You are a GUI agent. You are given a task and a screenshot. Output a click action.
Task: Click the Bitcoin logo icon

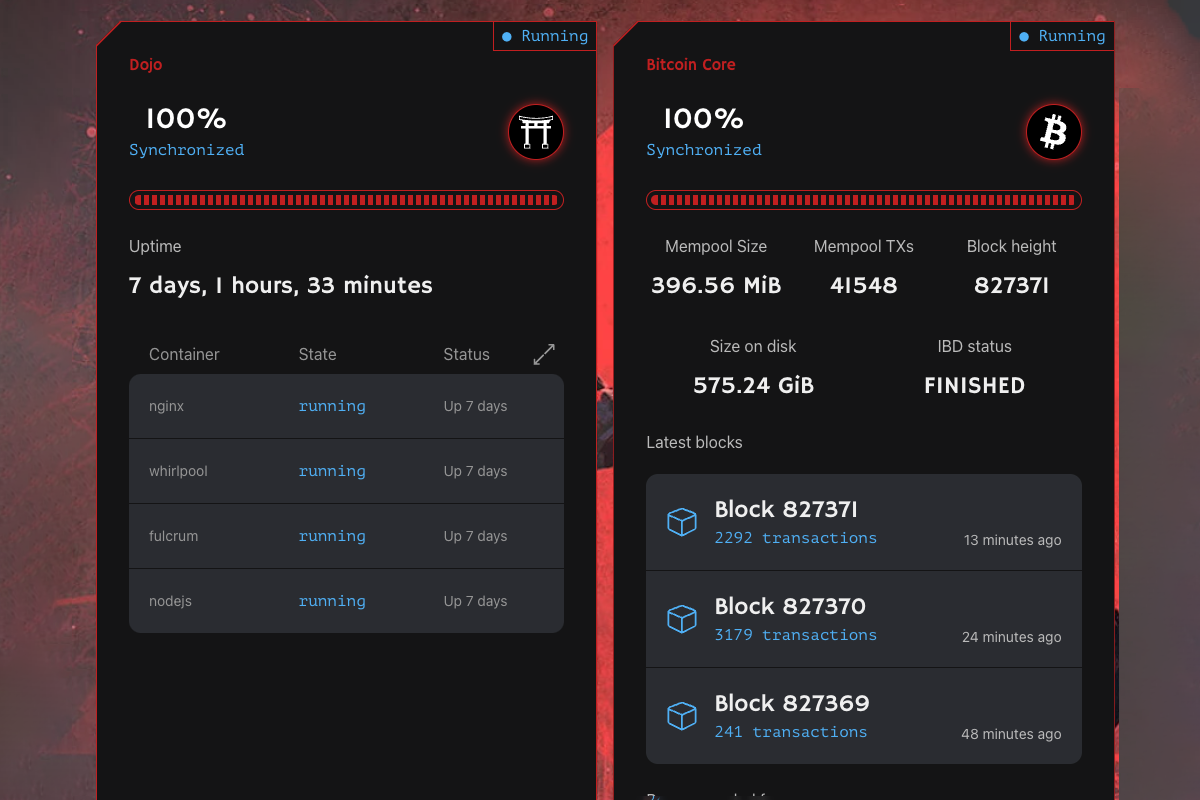[x=1053, y=132]
